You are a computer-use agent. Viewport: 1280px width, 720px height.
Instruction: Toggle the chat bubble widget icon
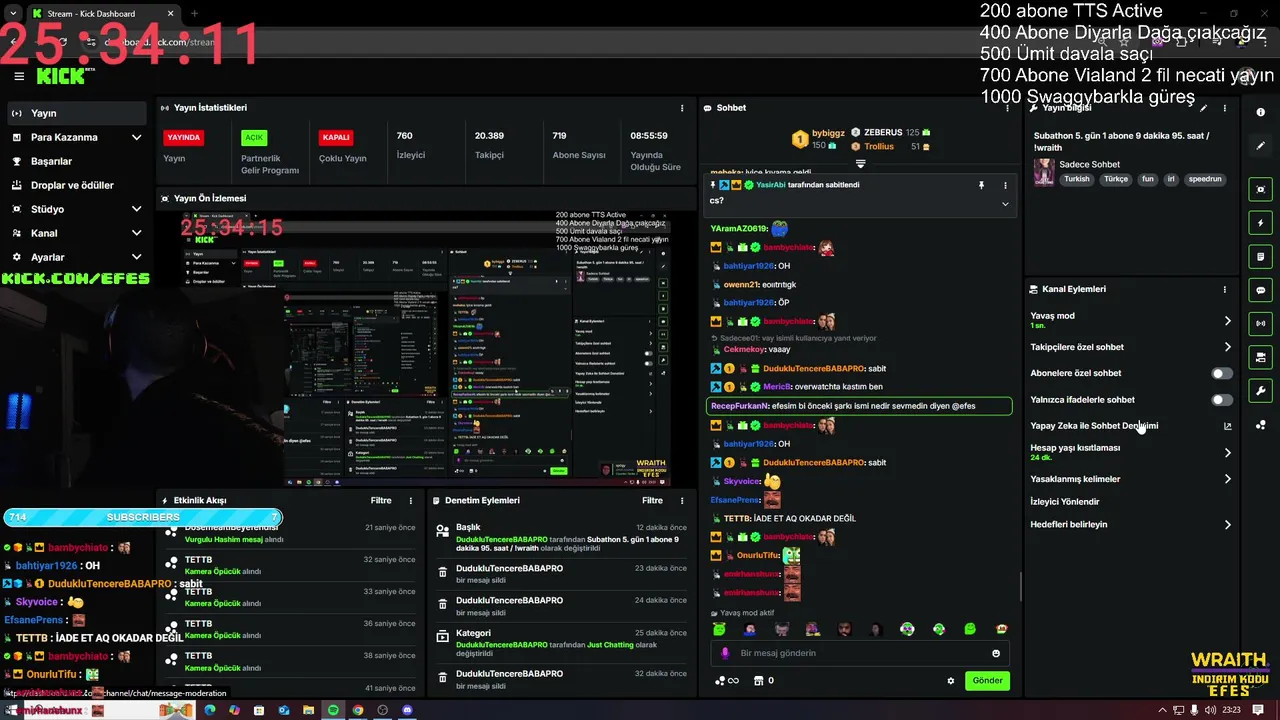(x=1261, y=290)
